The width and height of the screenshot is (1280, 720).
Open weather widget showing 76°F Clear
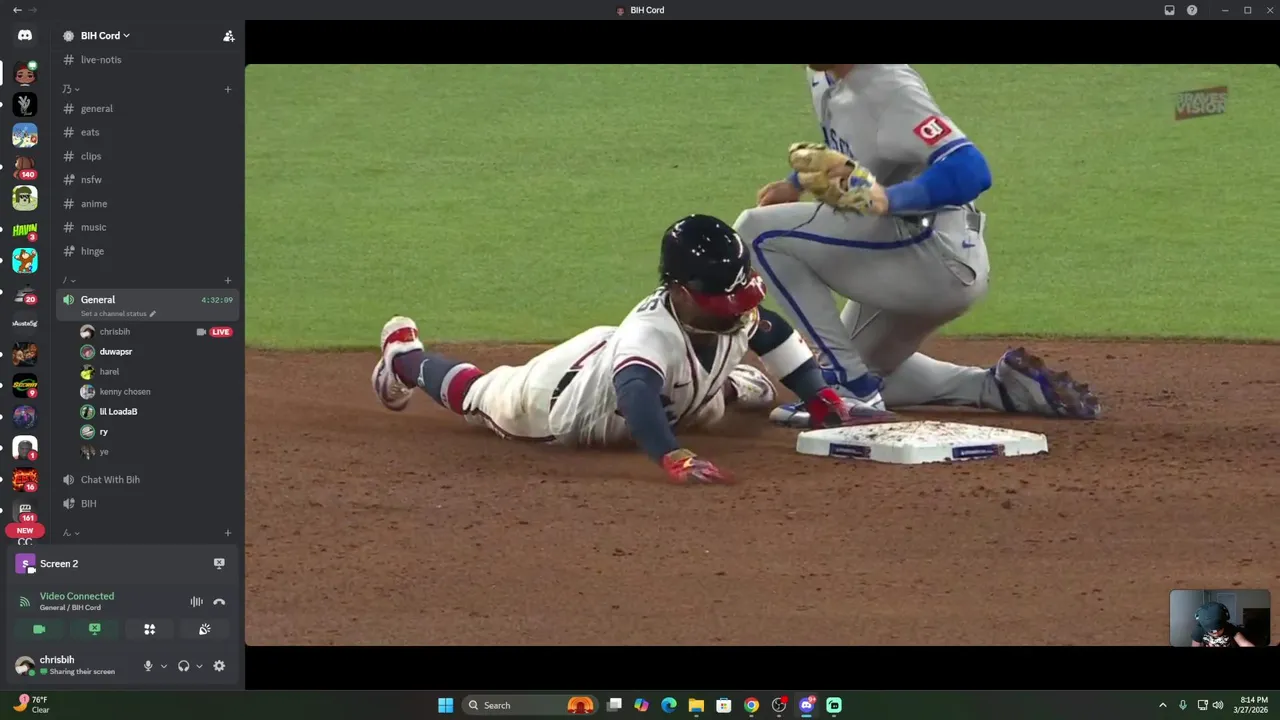click(30, 705)
